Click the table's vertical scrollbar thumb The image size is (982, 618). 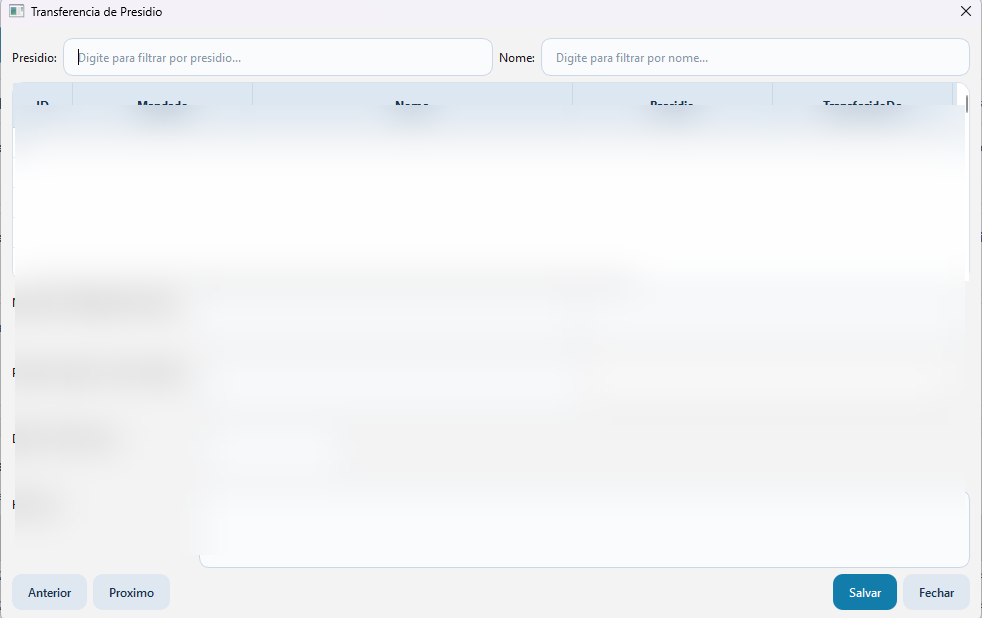(x=966, y=104)
